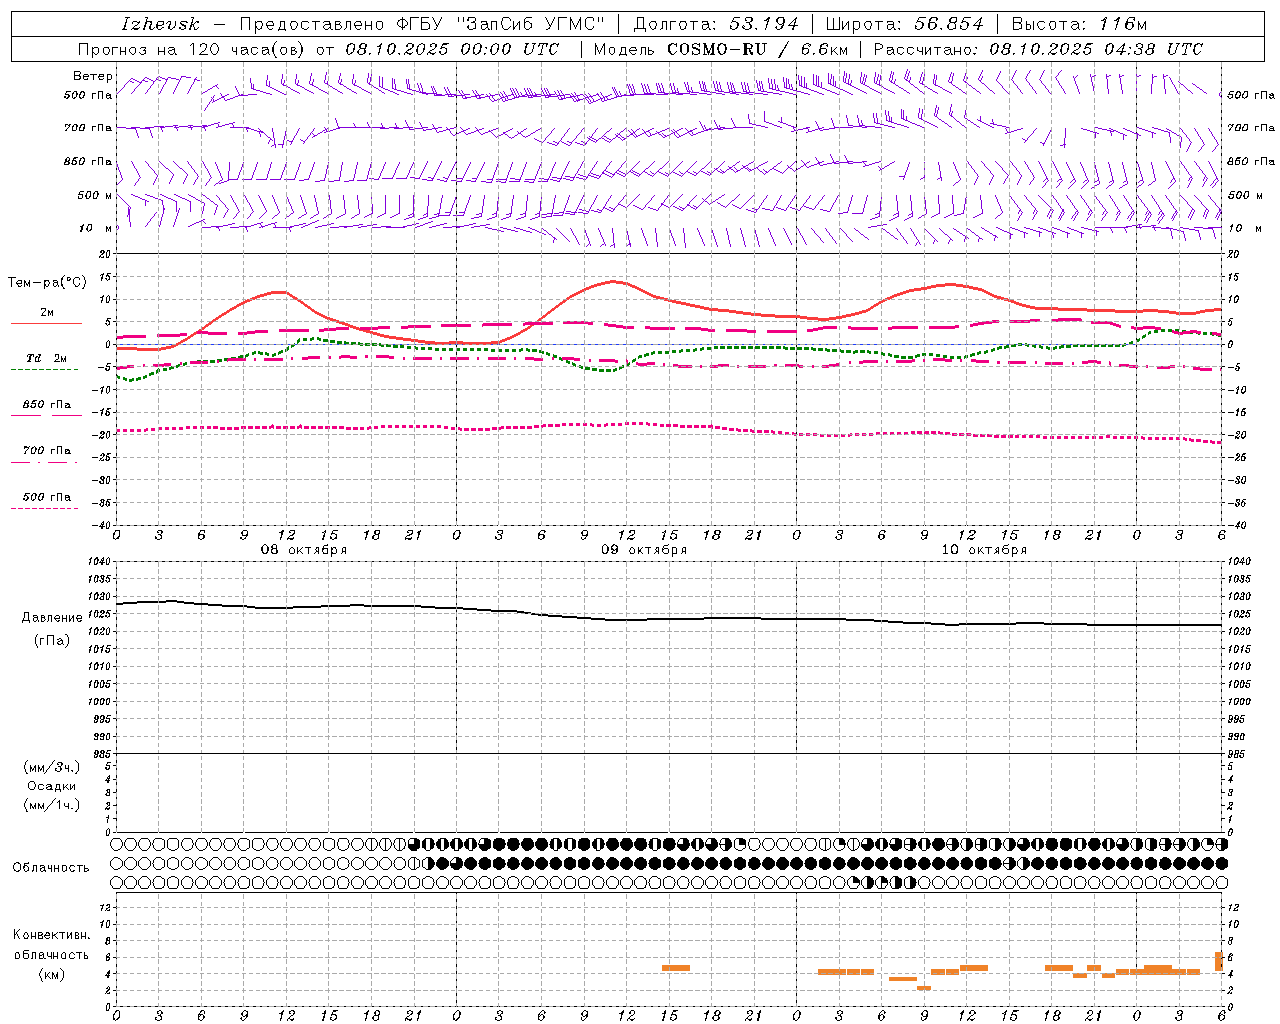Click the Долгота: 53.194 value
The height and width of the screenshot is (1024, 1280).
(x=716, y=24)
